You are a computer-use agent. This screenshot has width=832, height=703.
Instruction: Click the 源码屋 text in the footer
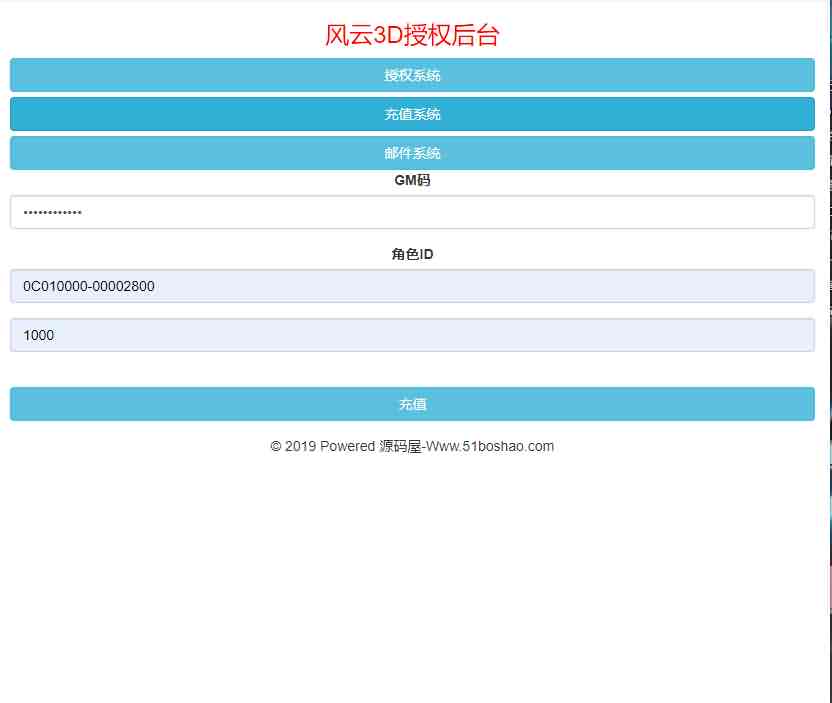(398, 446)
